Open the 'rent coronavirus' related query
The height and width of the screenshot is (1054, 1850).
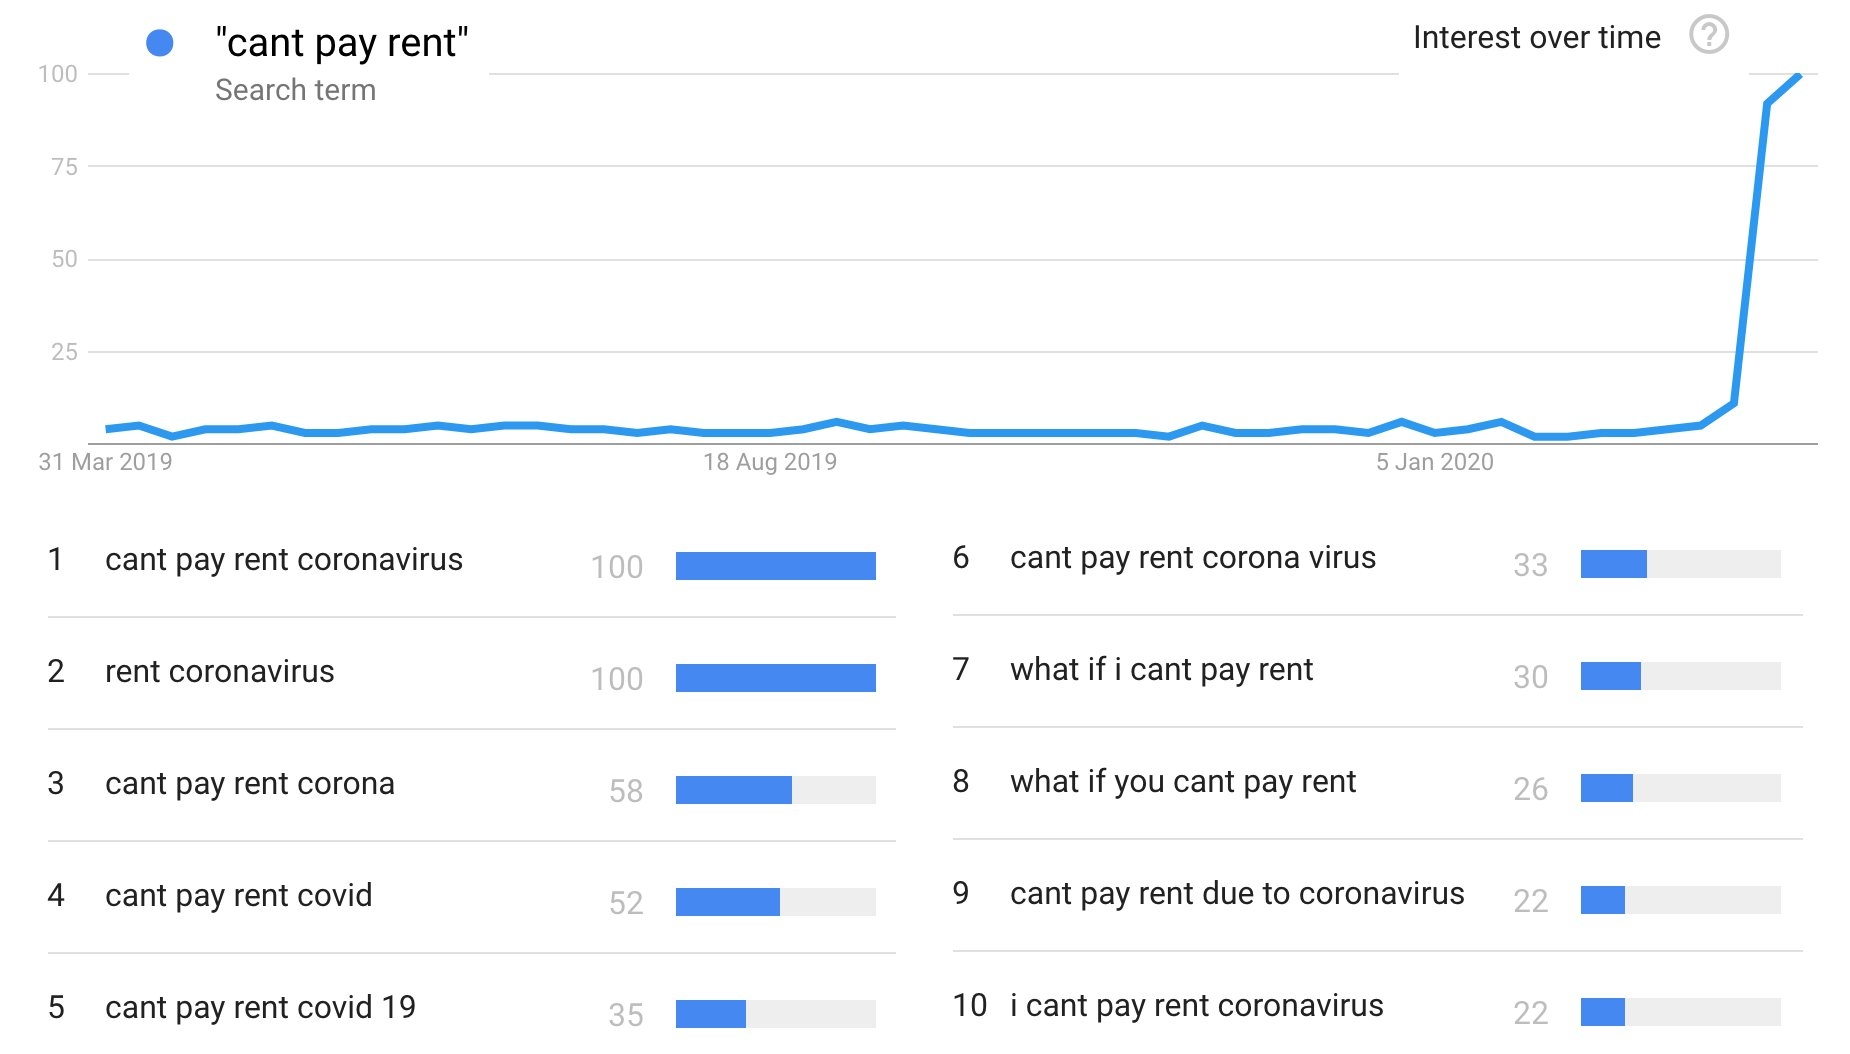tap(220, 672)
